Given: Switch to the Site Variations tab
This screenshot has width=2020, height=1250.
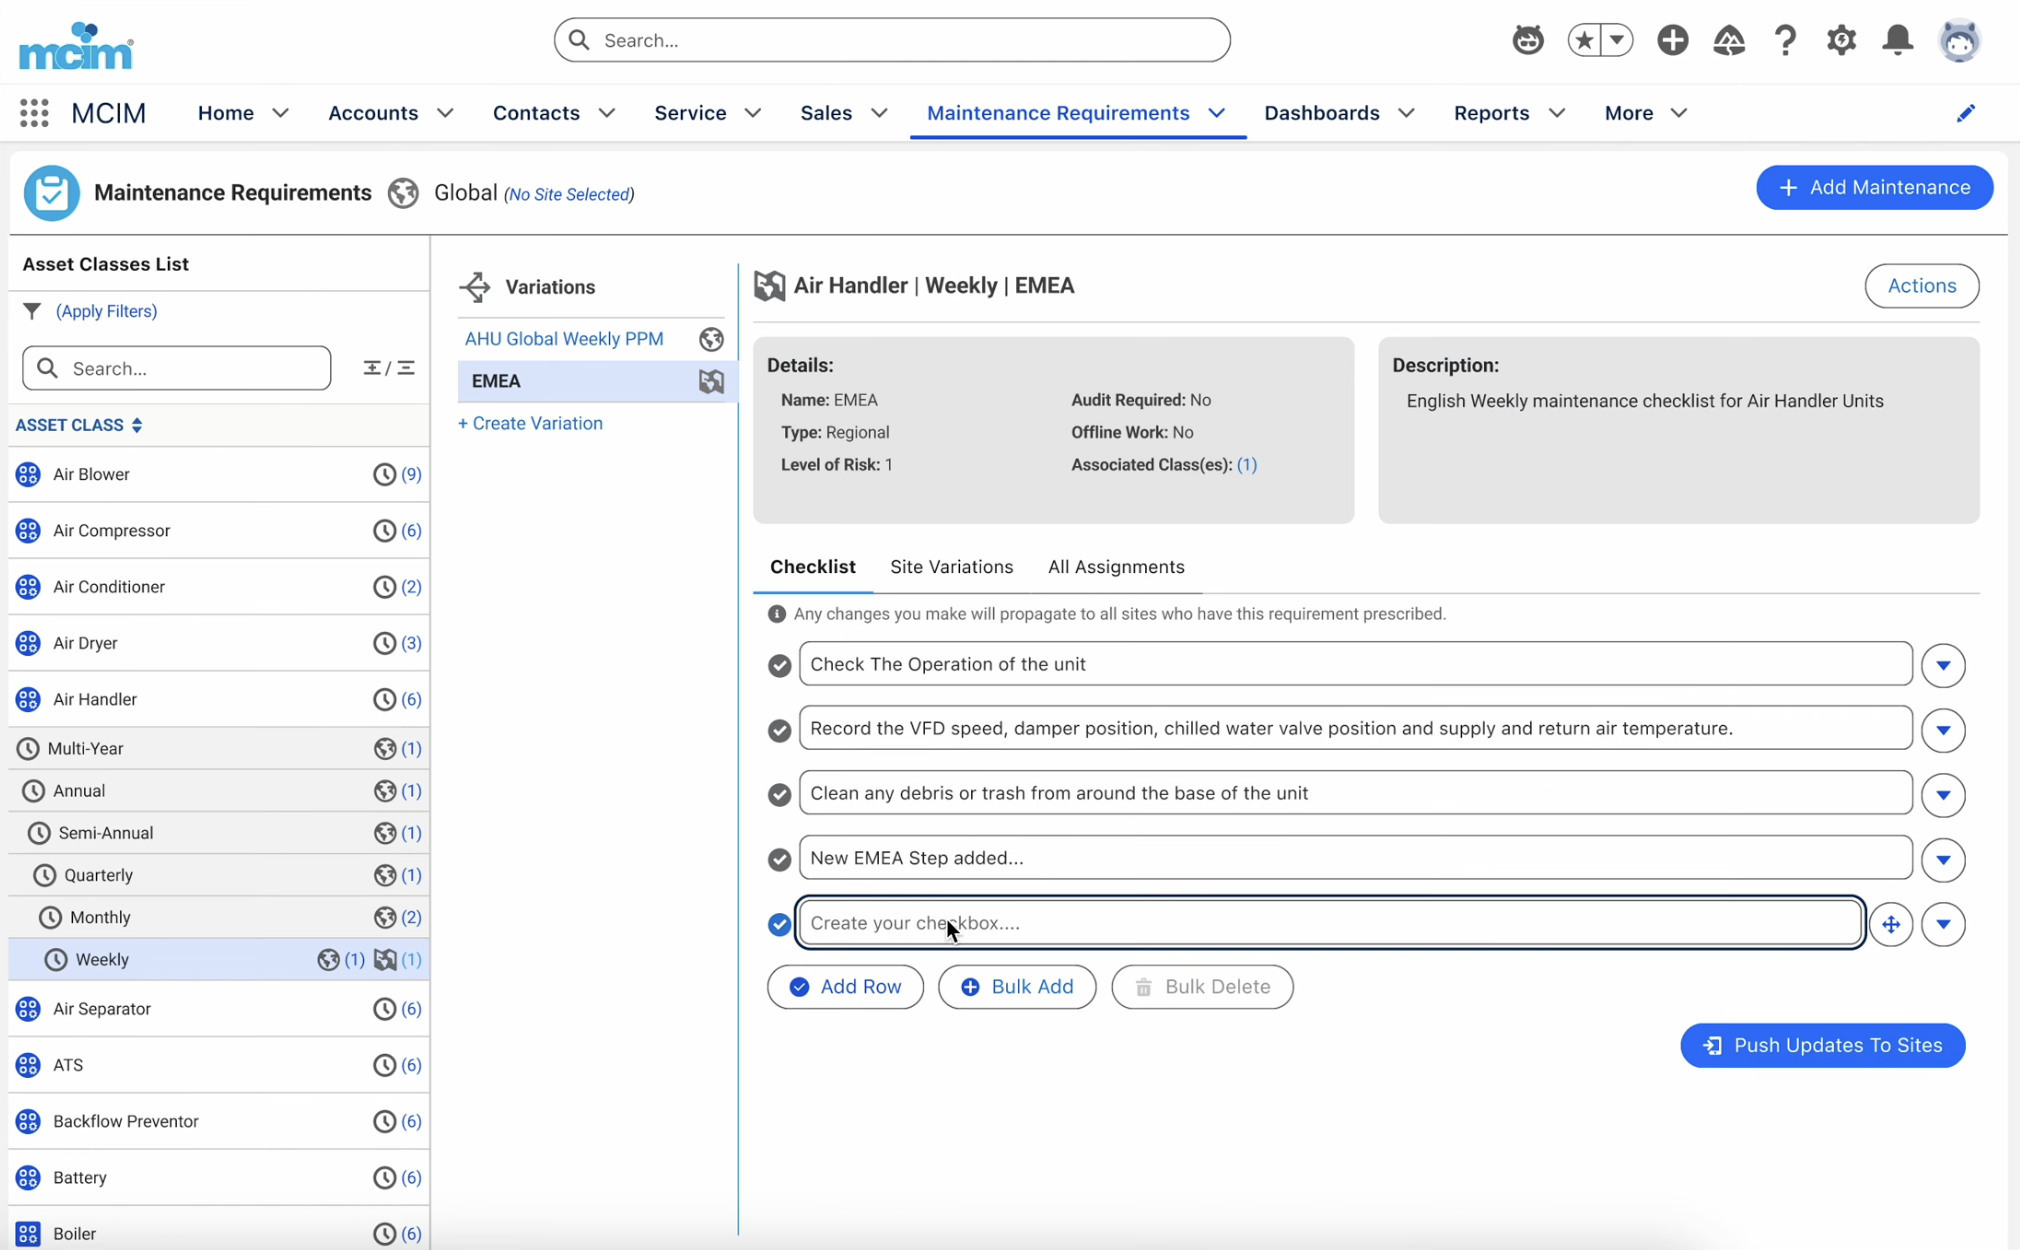Looking at the screenshot, I should click(951, 567).
